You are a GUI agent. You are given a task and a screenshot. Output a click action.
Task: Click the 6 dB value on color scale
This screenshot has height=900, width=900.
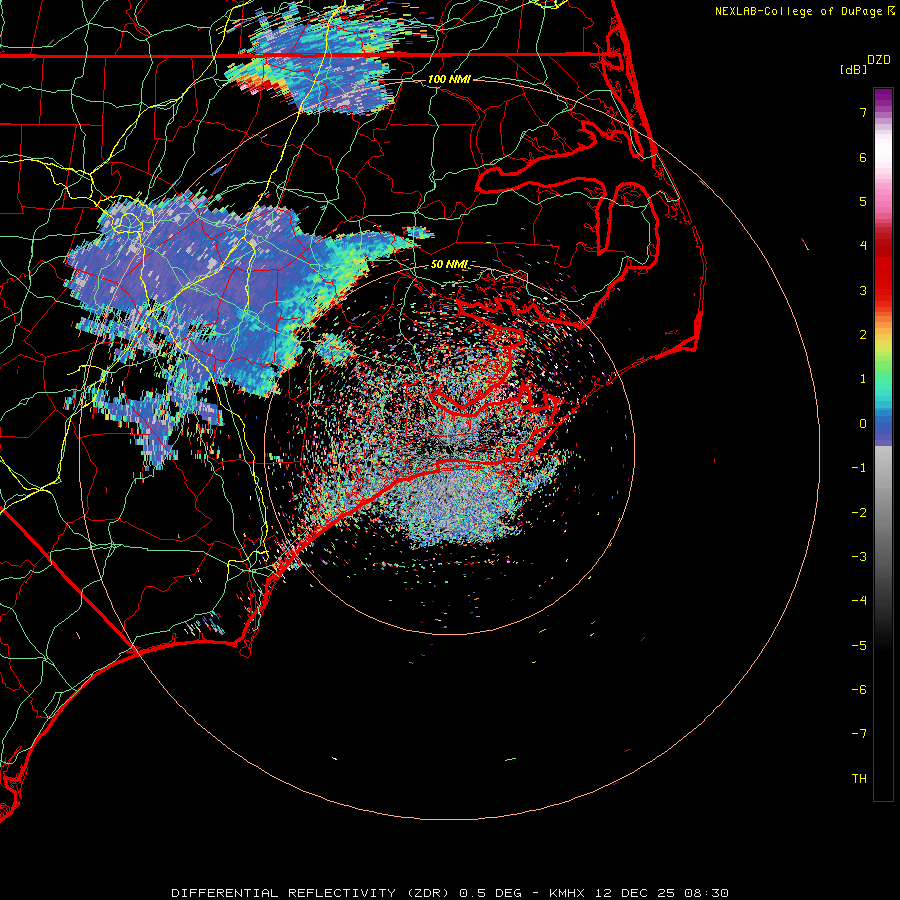pos(863,157)
